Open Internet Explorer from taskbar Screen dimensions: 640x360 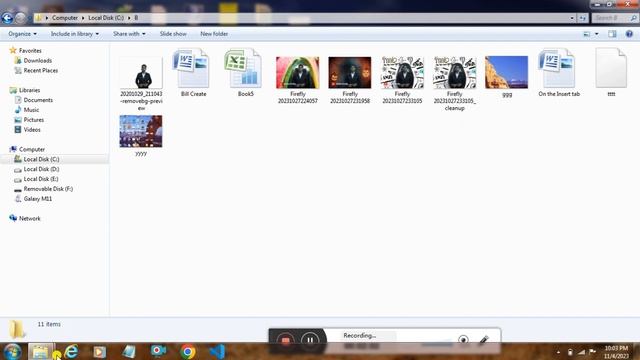71,351
